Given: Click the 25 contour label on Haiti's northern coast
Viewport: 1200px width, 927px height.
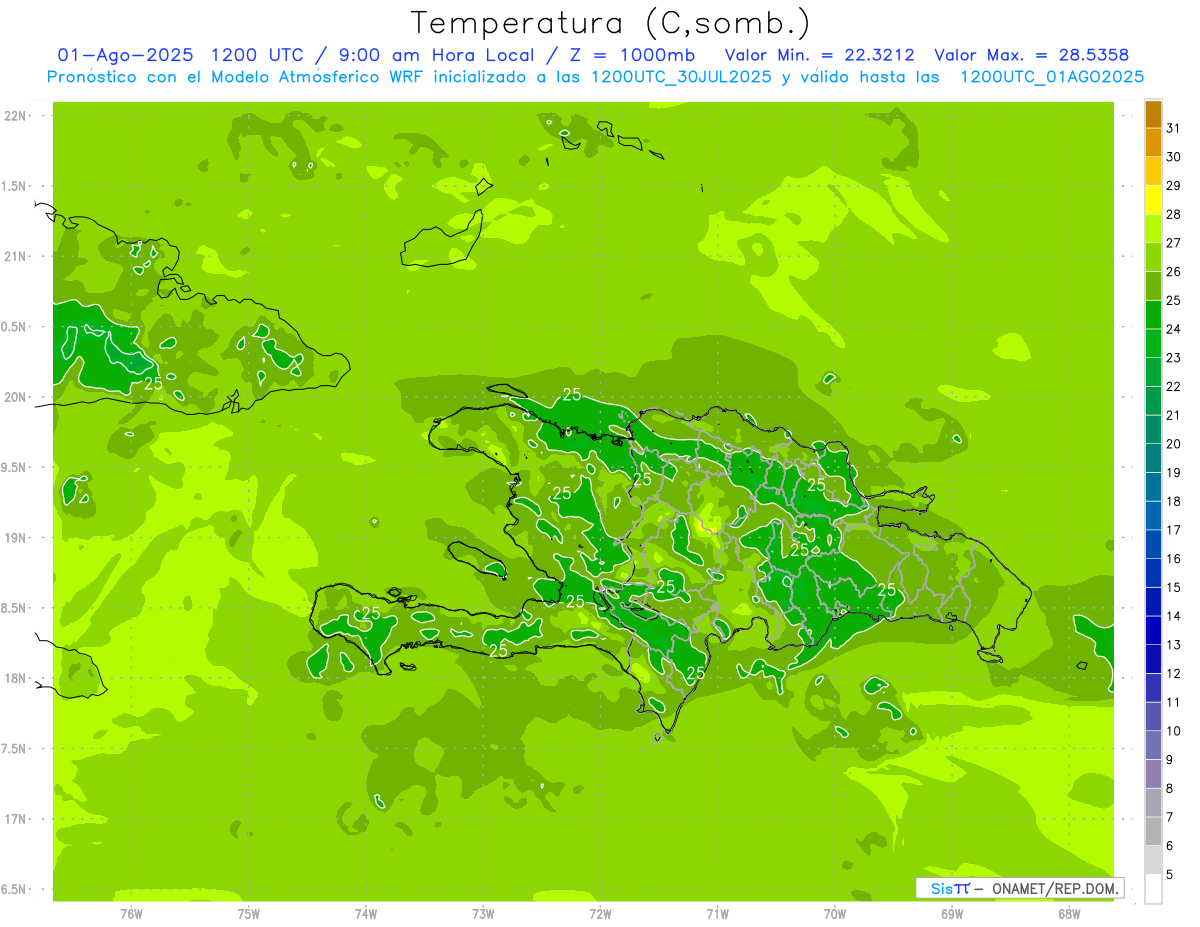Looking at the screenshot, I should point(572,395).
